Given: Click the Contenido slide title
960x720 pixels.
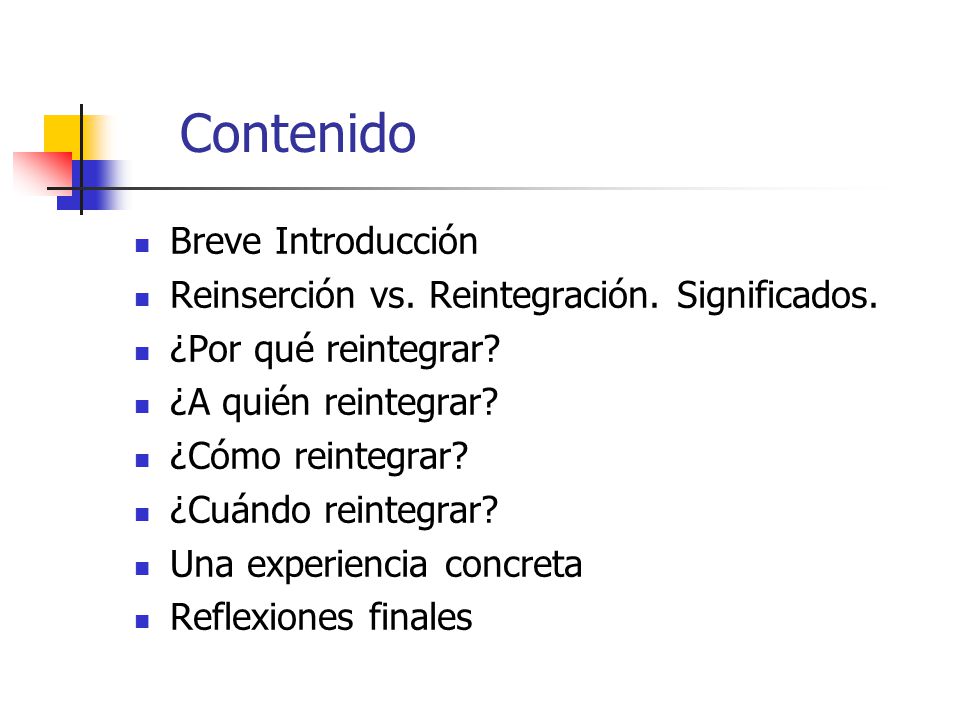Looking at the screenshot, I should pos(298,133).
